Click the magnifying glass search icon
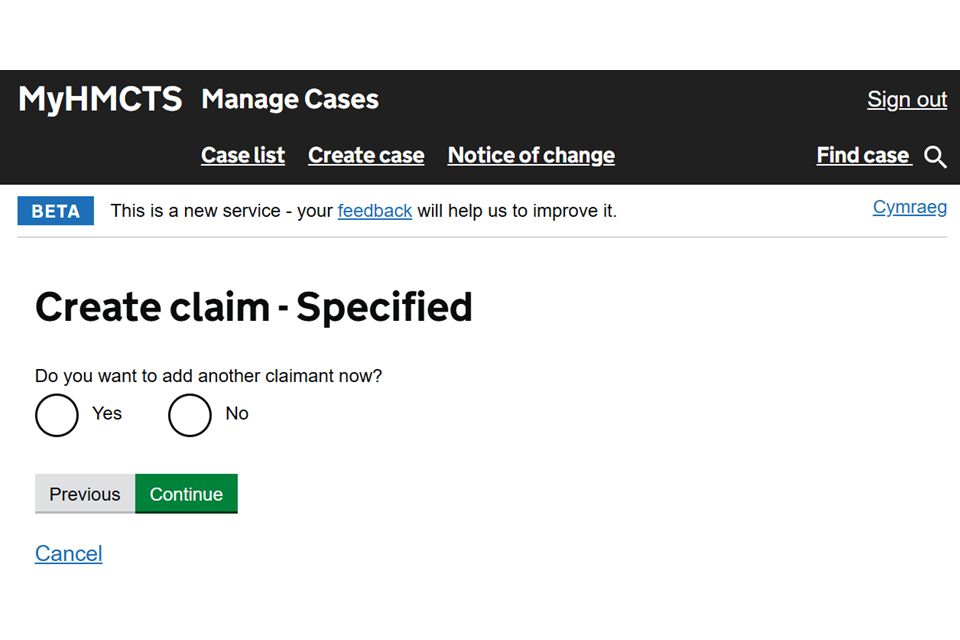The height and width of the screenshot is (640, 960). 935,157
